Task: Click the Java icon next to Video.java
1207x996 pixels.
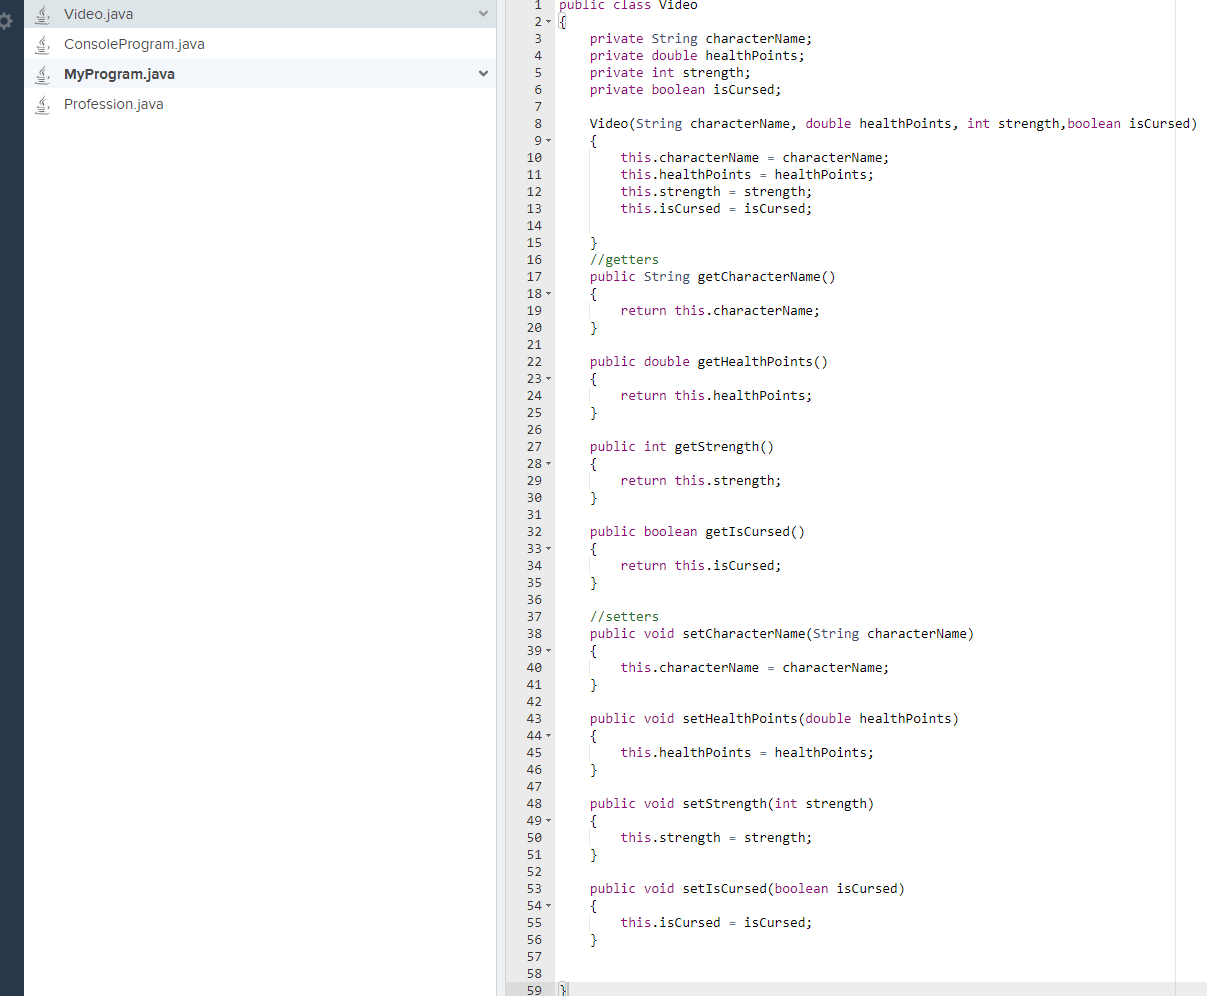Action: (x=42, y=14)
